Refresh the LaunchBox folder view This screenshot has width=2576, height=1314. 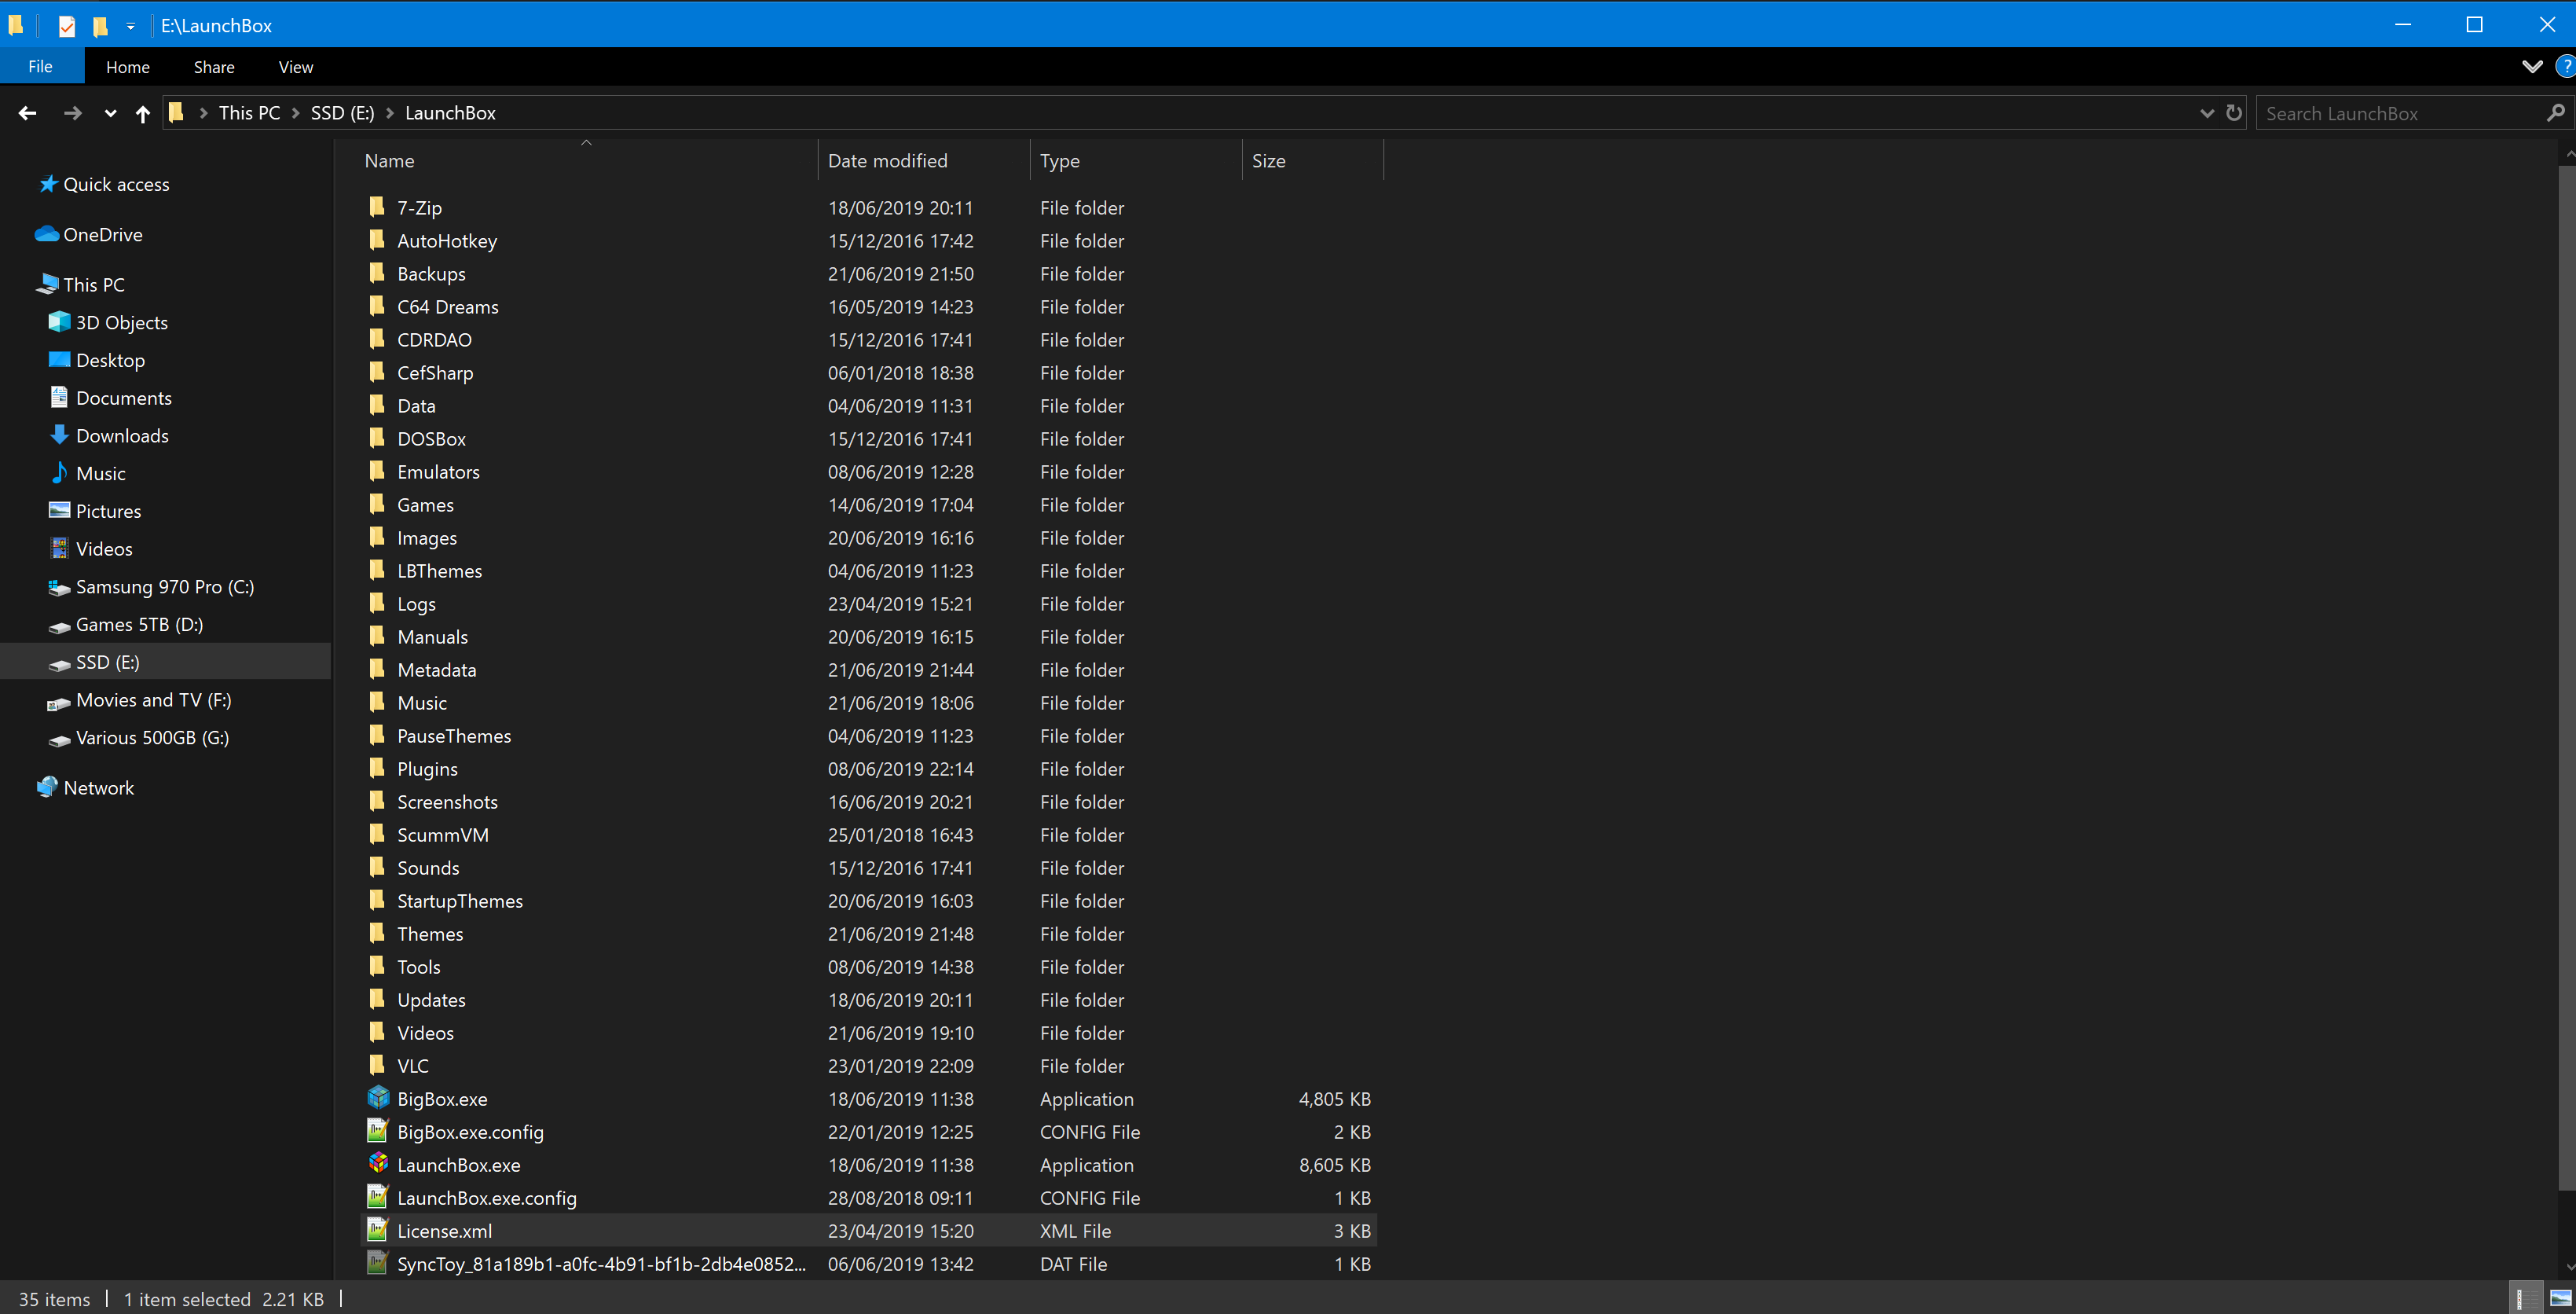2234,113
